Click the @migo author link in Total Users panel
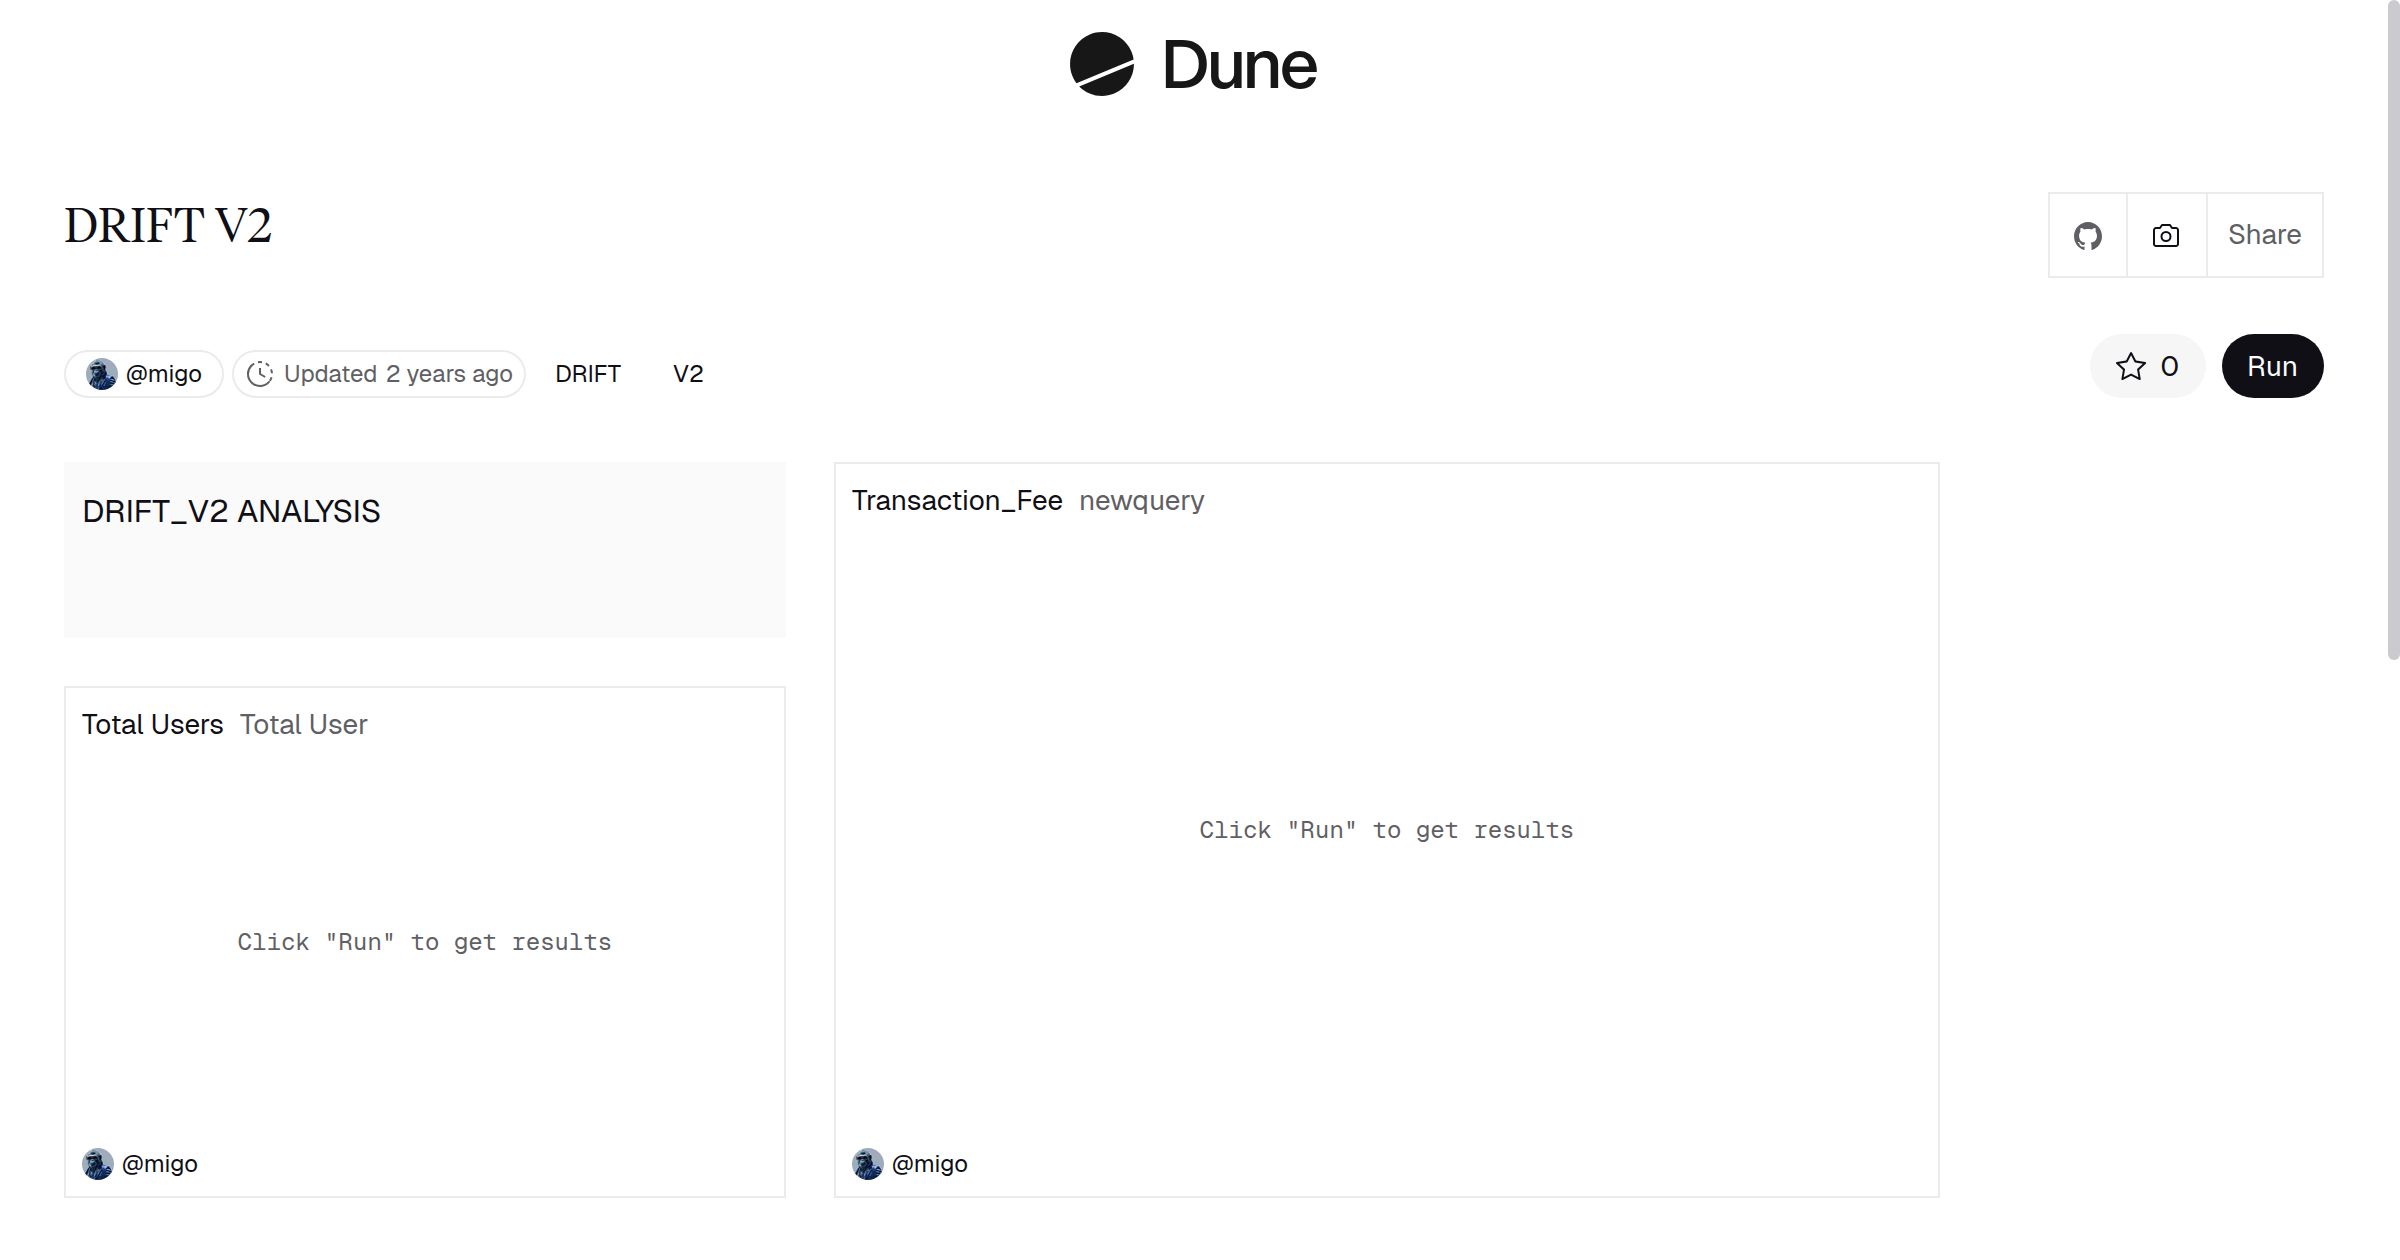 coord(159,1164)
